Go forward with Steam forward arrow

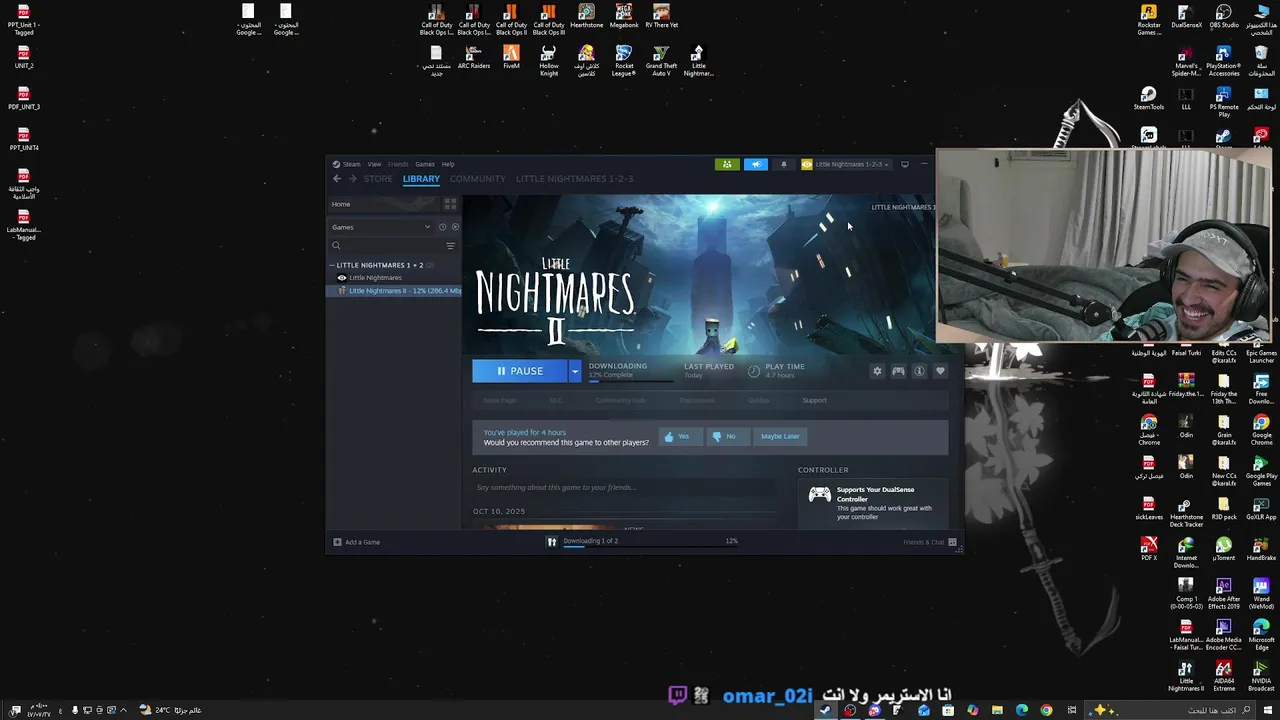[353, 179]
